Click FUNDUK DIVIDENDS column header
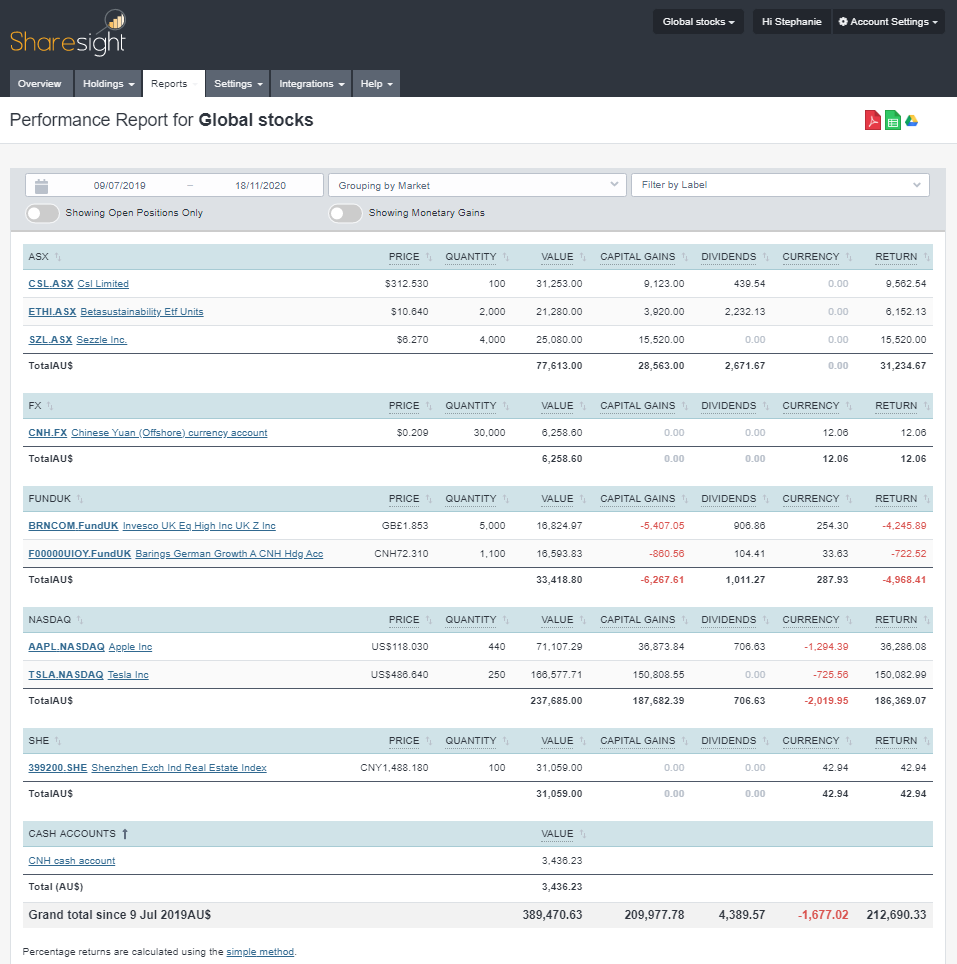This screenshot has height=964, width=957. (x=728, y=499)
